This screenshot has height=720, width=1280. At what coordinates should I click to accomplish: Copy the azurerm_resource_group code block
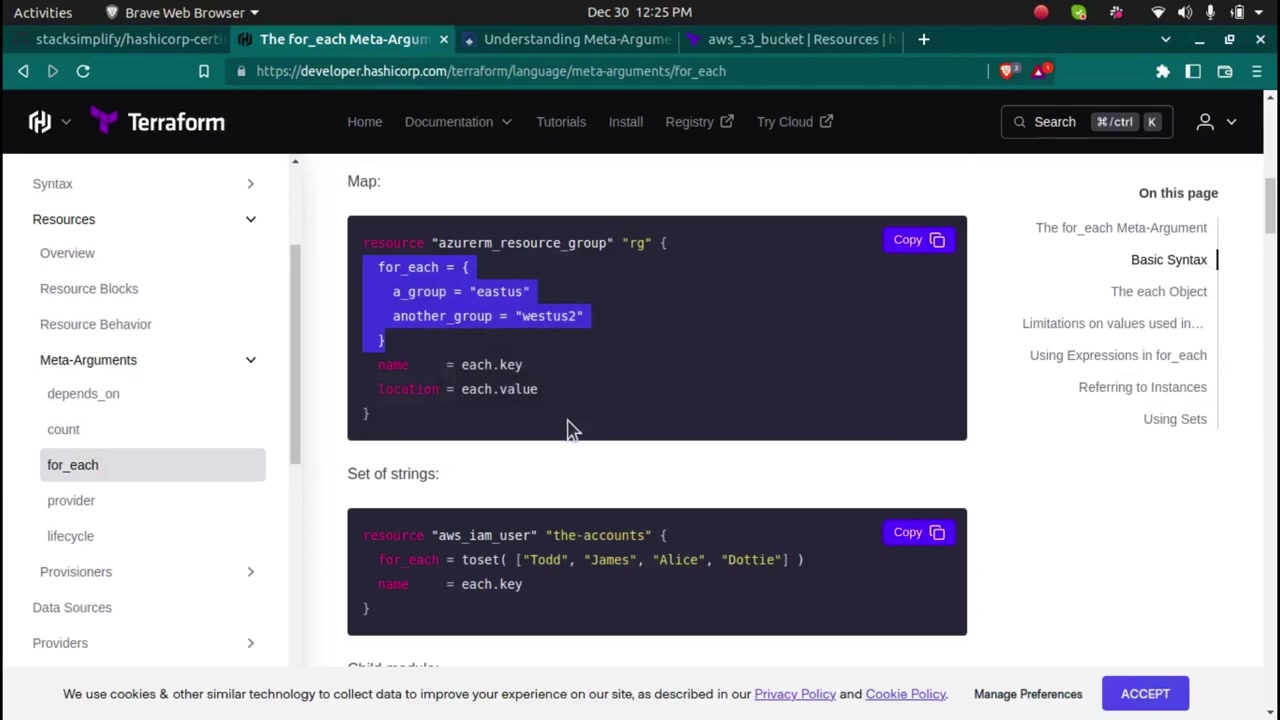tap(919, 240)
